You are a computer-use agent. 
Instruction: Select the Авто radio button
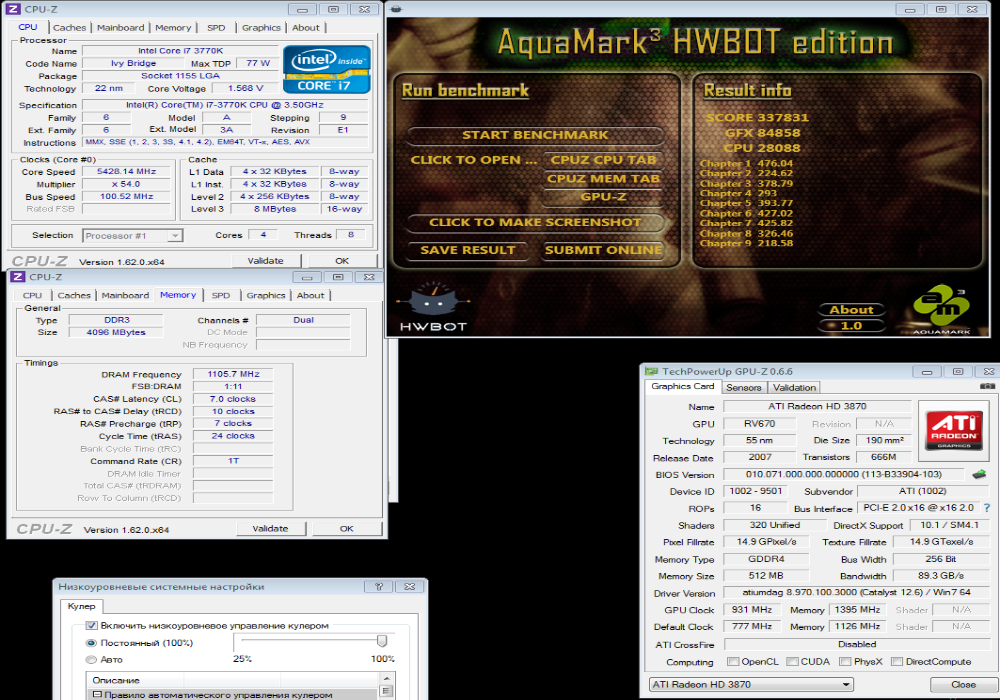[91, 660]
